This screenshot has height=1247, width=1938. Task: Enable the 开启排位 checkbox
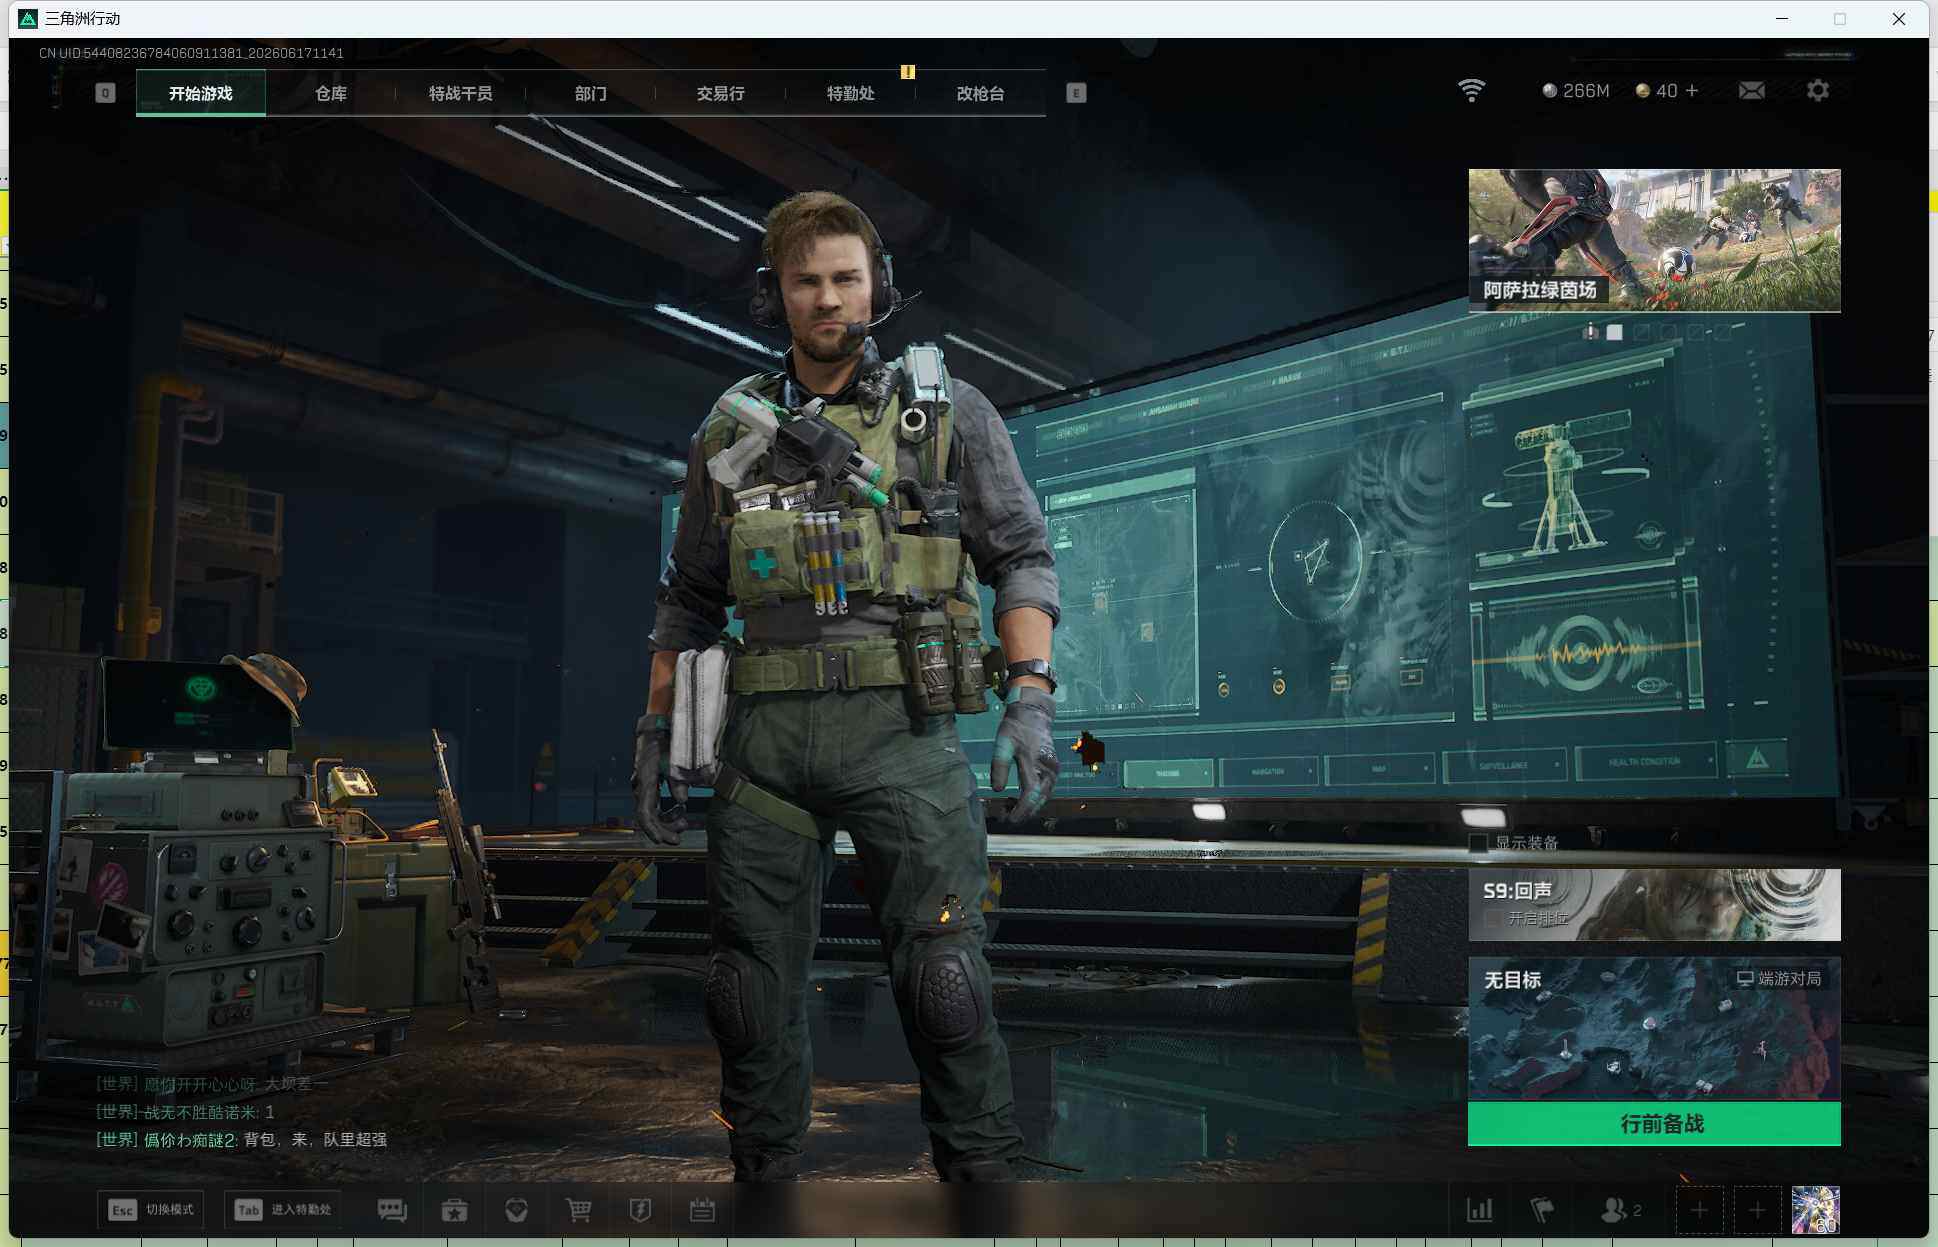(x=1492, y=918)
